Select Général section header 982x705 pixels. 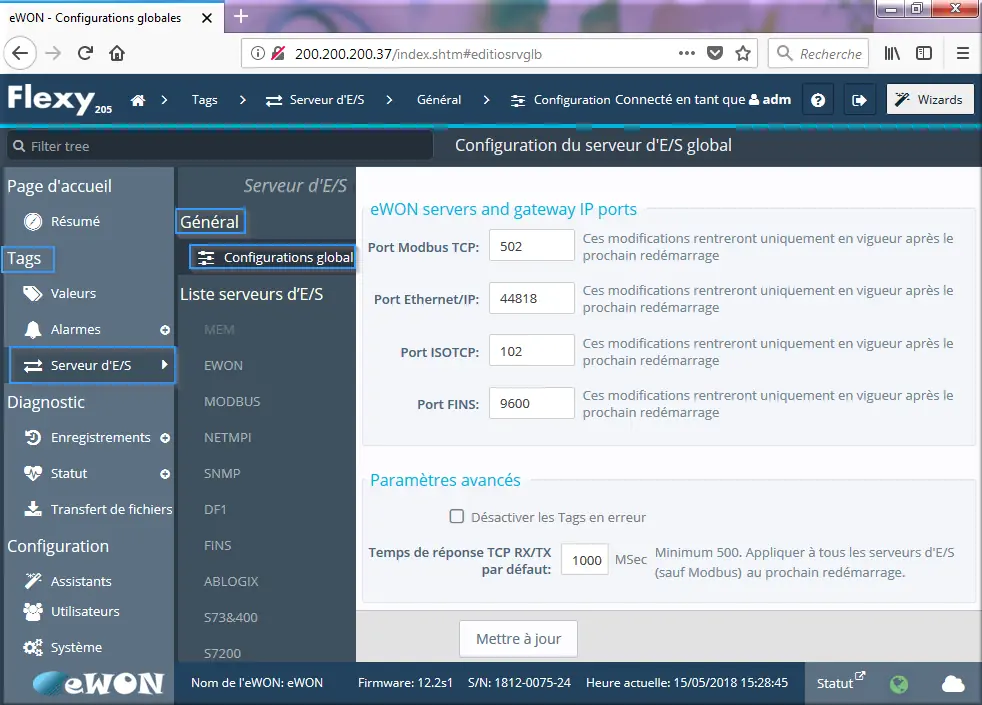pos(210,222)
